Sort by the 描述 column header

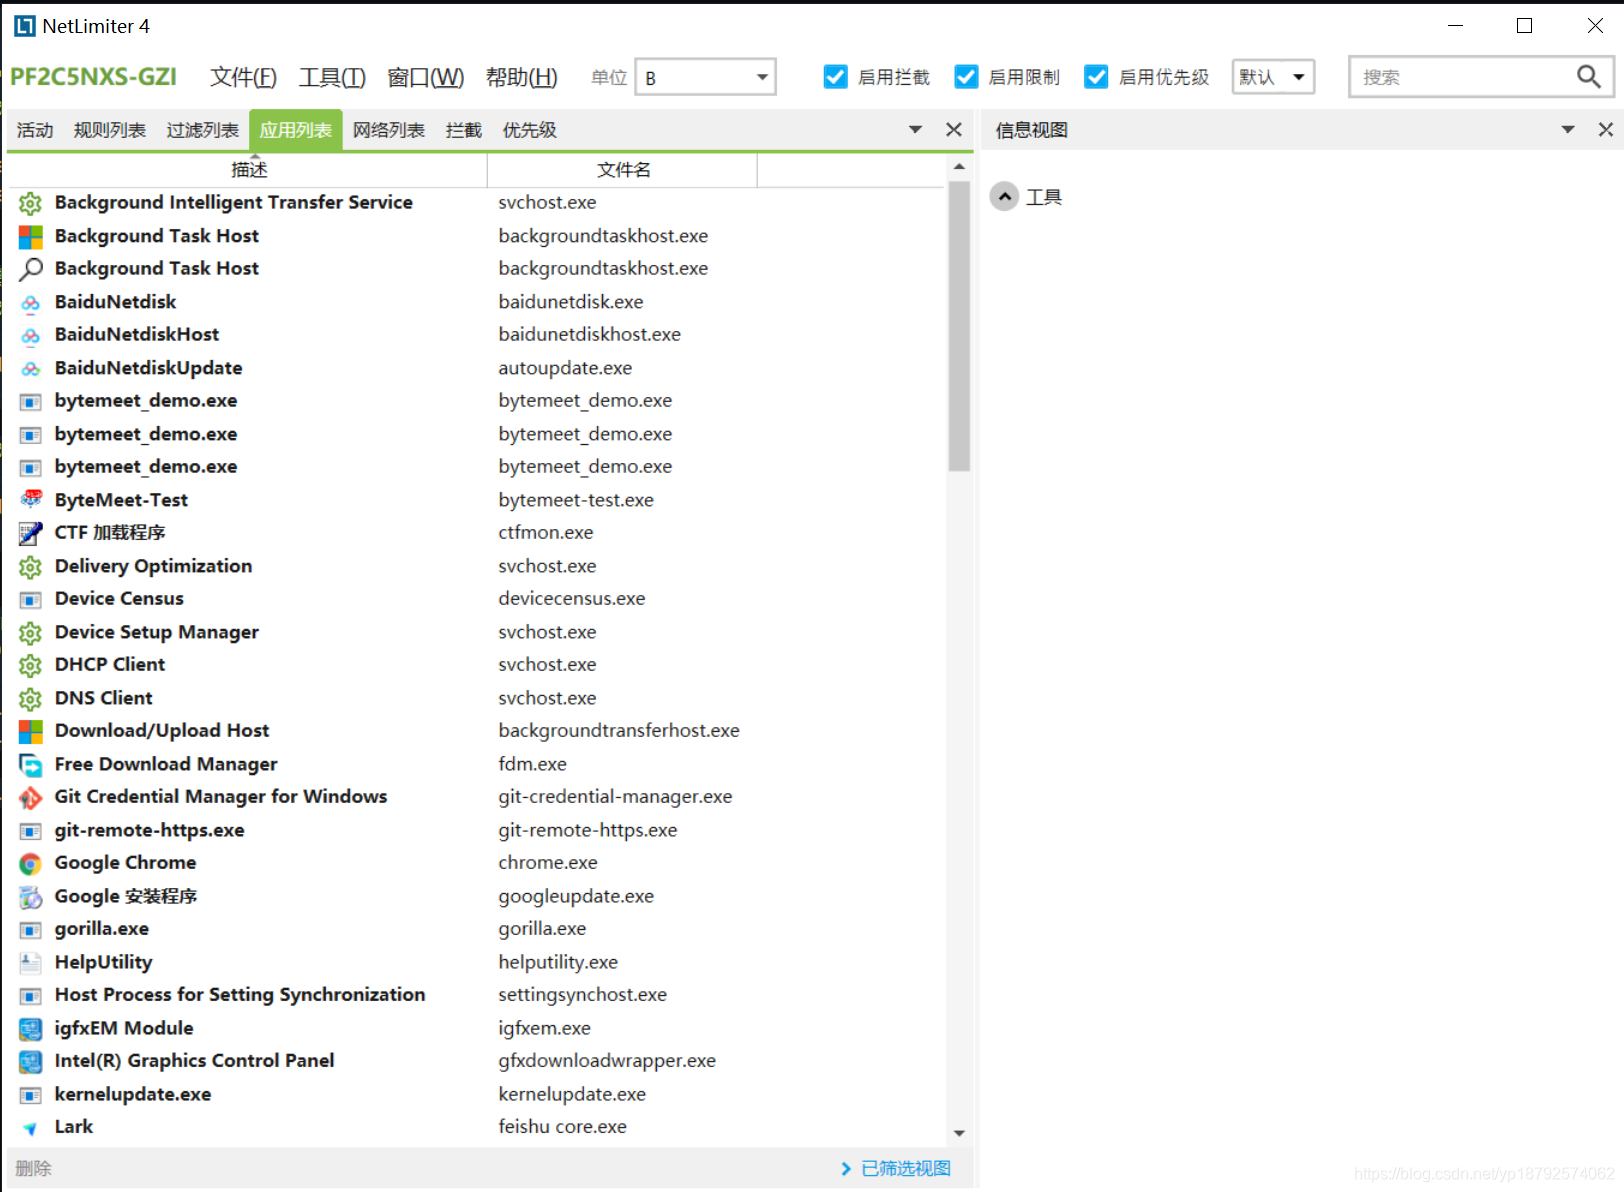[x=249, y=170]
